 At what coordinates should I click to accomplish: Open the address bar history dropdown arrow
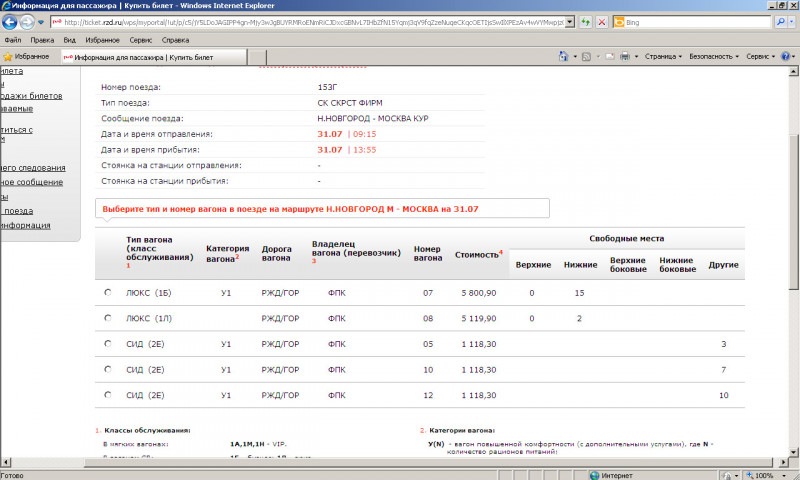[x=570, y=22]
